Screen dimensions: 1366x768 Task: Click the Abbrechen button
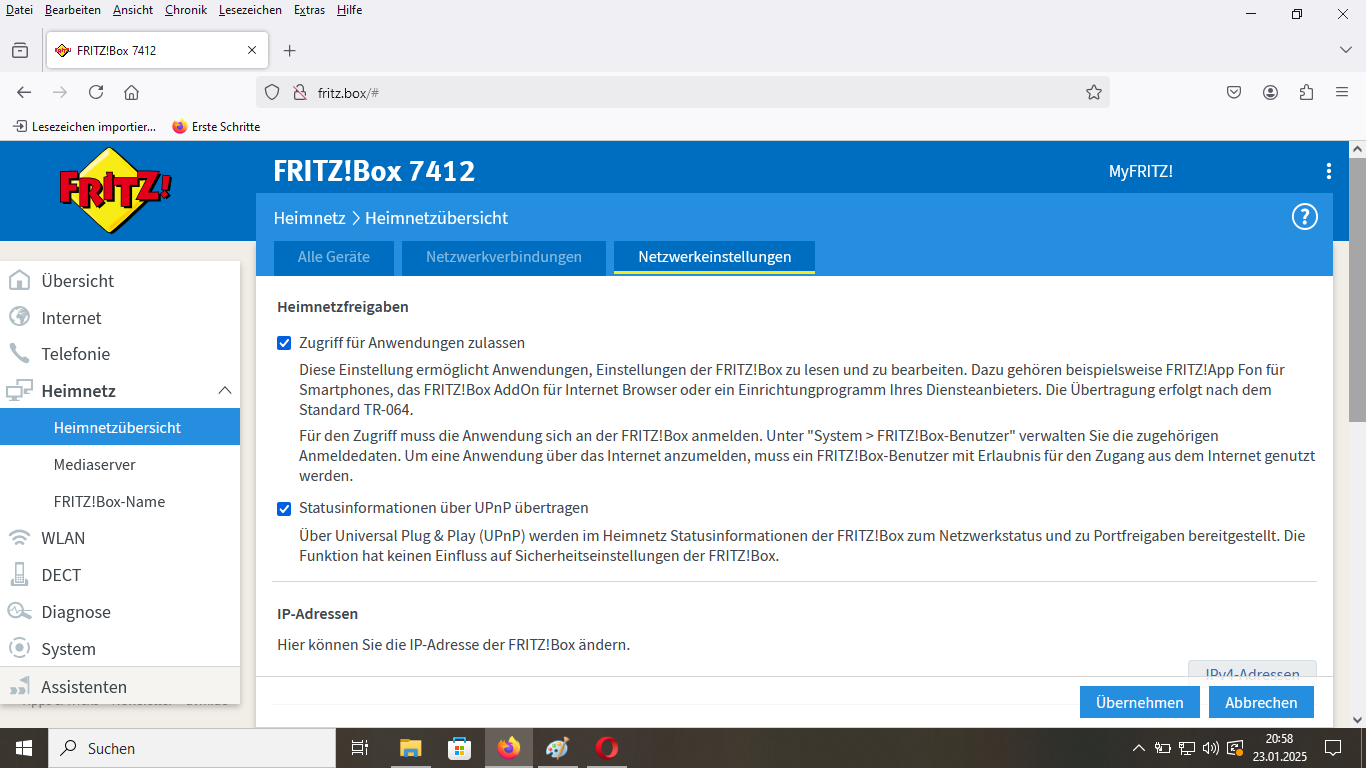point(1261,702)
